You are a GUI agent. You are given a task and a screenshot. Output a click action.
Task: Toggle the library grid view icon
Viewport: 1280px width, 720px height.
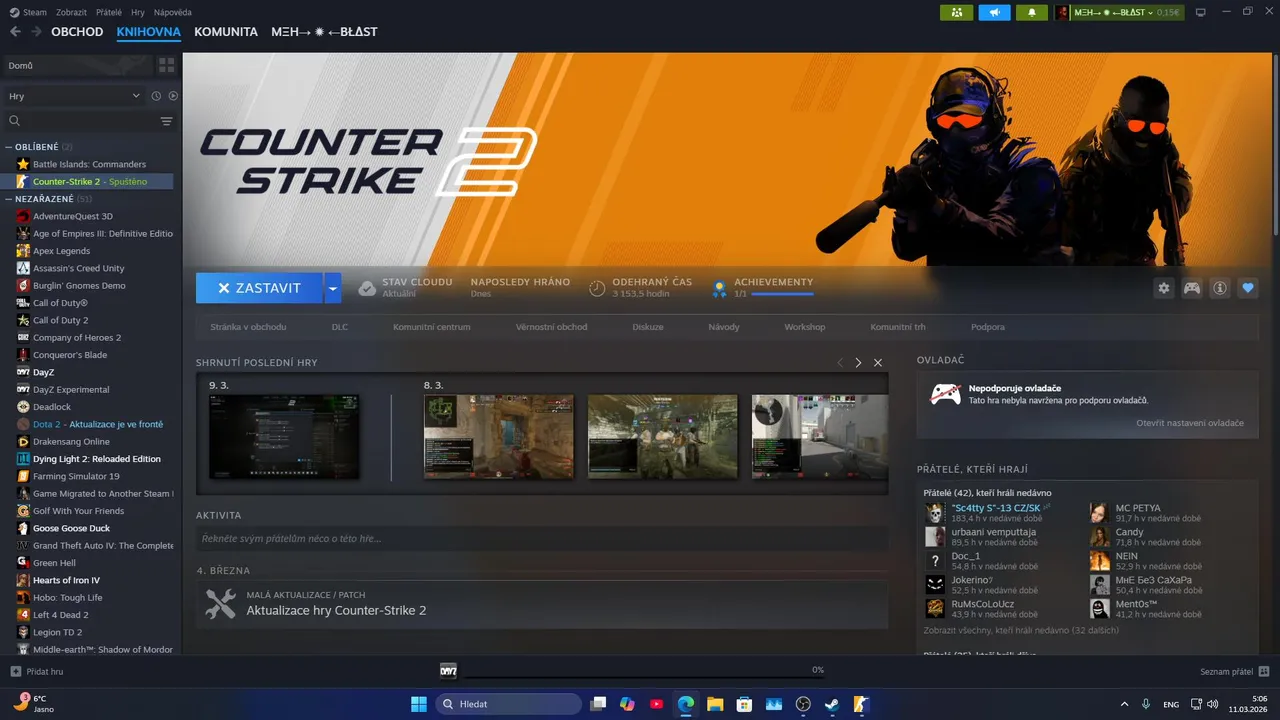pyautogui.click(x=166, y=65)
